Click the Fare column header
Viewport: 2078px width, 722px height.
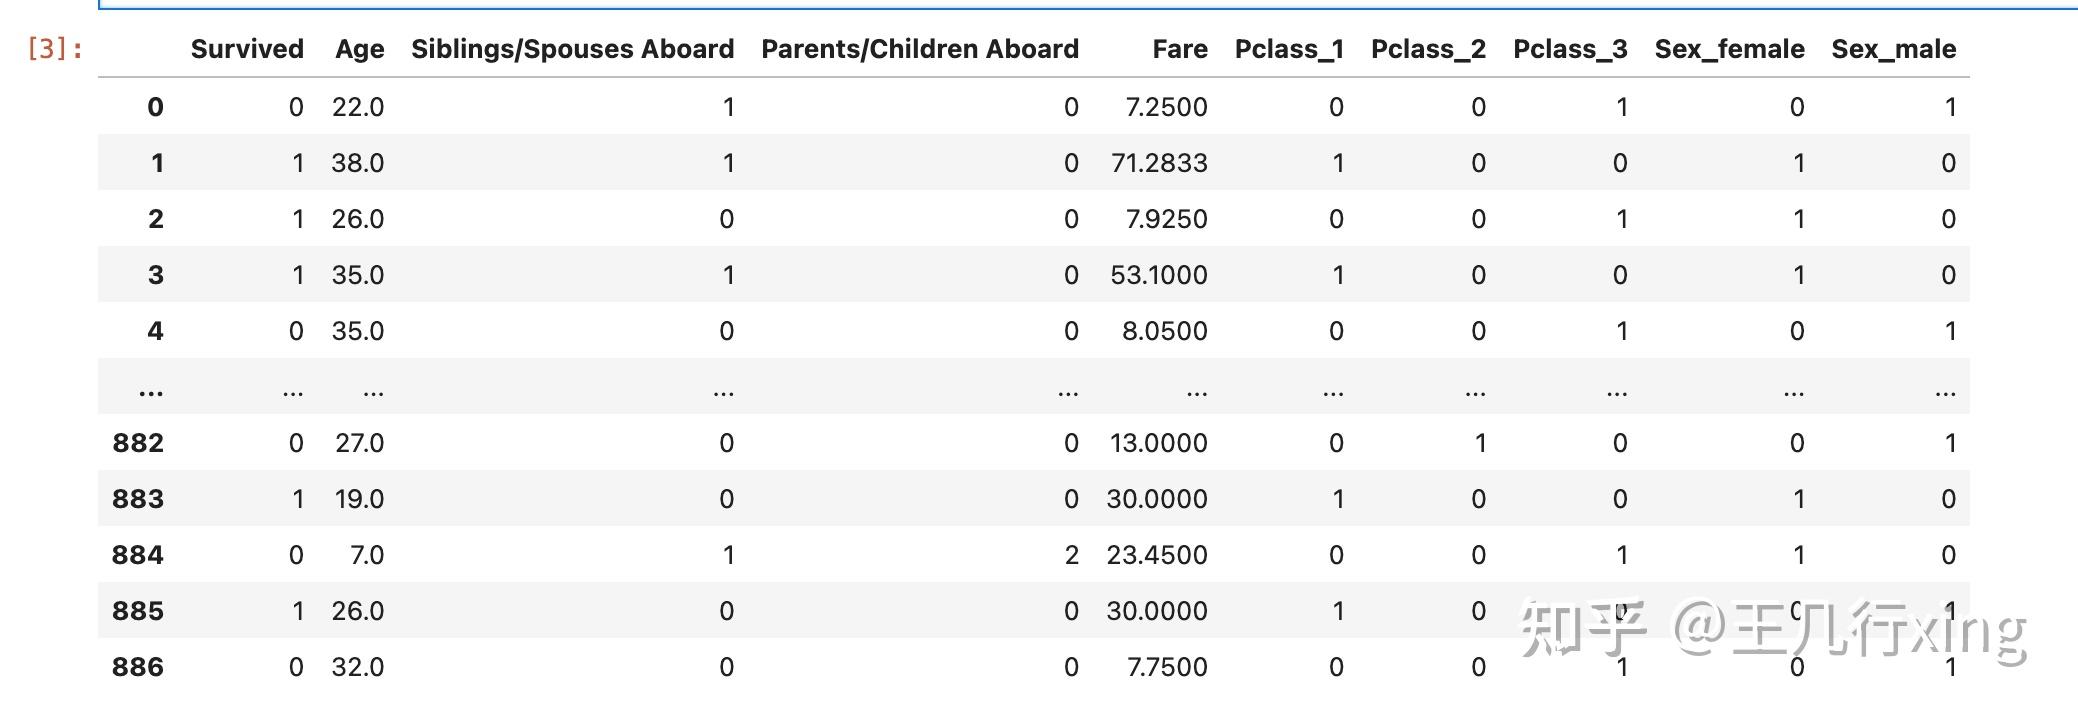click(1179, 49)
